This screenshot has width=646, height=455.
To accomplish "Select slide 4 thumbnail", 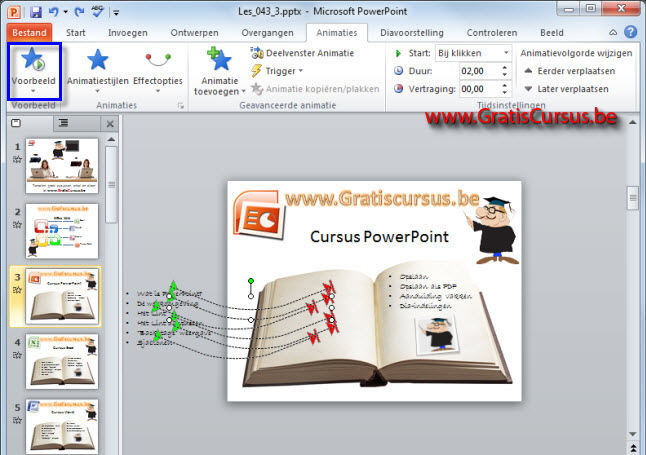I will click(62, 361).
